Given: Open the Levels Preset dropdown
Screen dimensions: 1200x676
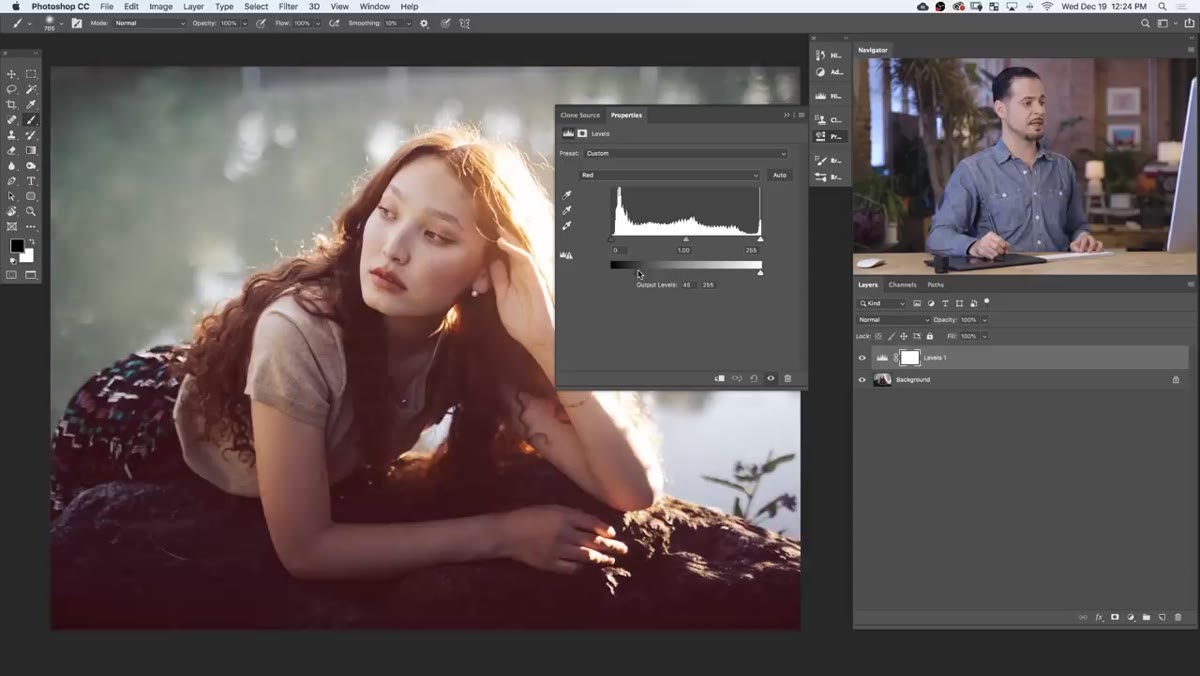Looking at the screenshot, I should (x=685, y=153).
